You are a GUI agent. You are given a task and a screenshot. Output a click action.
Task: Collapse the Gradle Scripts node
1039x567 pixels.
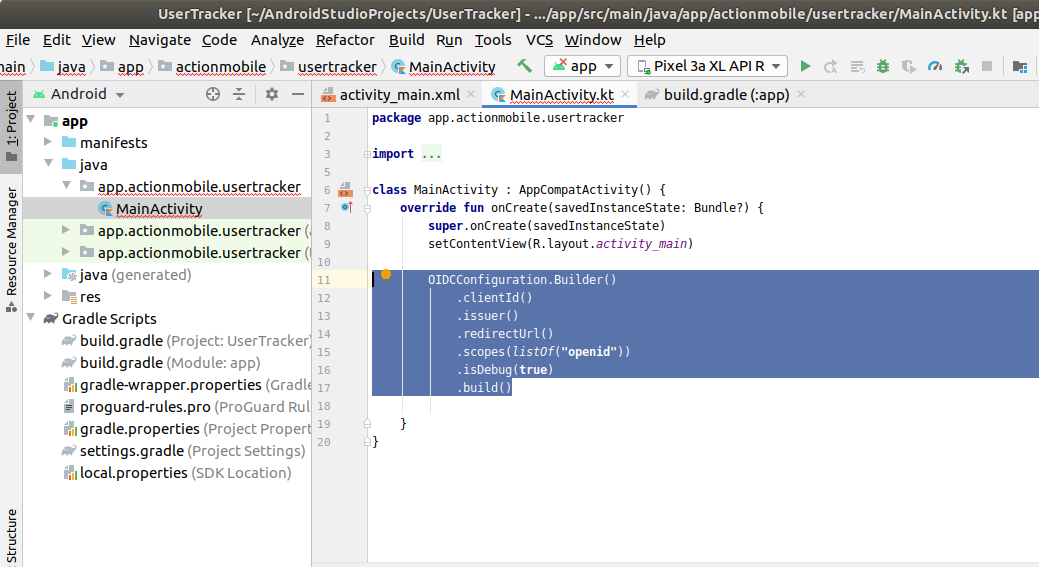(30, 318)
